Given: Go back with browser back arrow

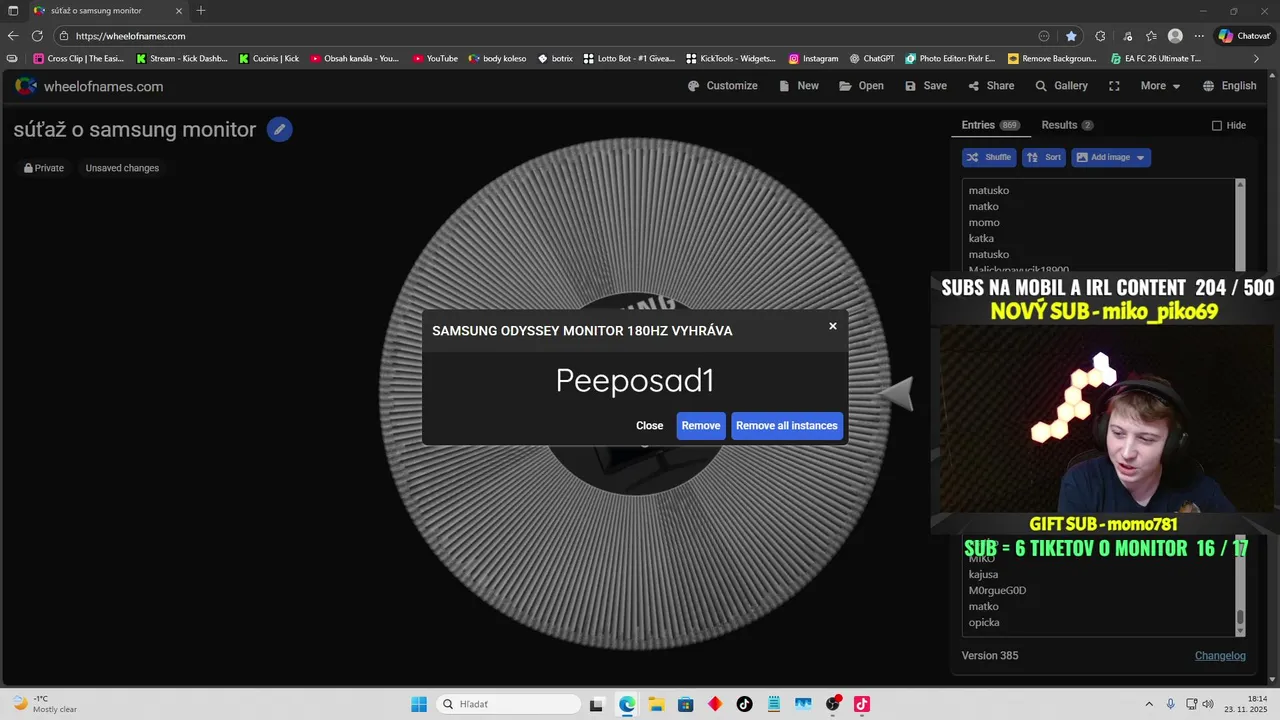Looking at the screenshot, I should pyautogui.click(x=13, y=36).
